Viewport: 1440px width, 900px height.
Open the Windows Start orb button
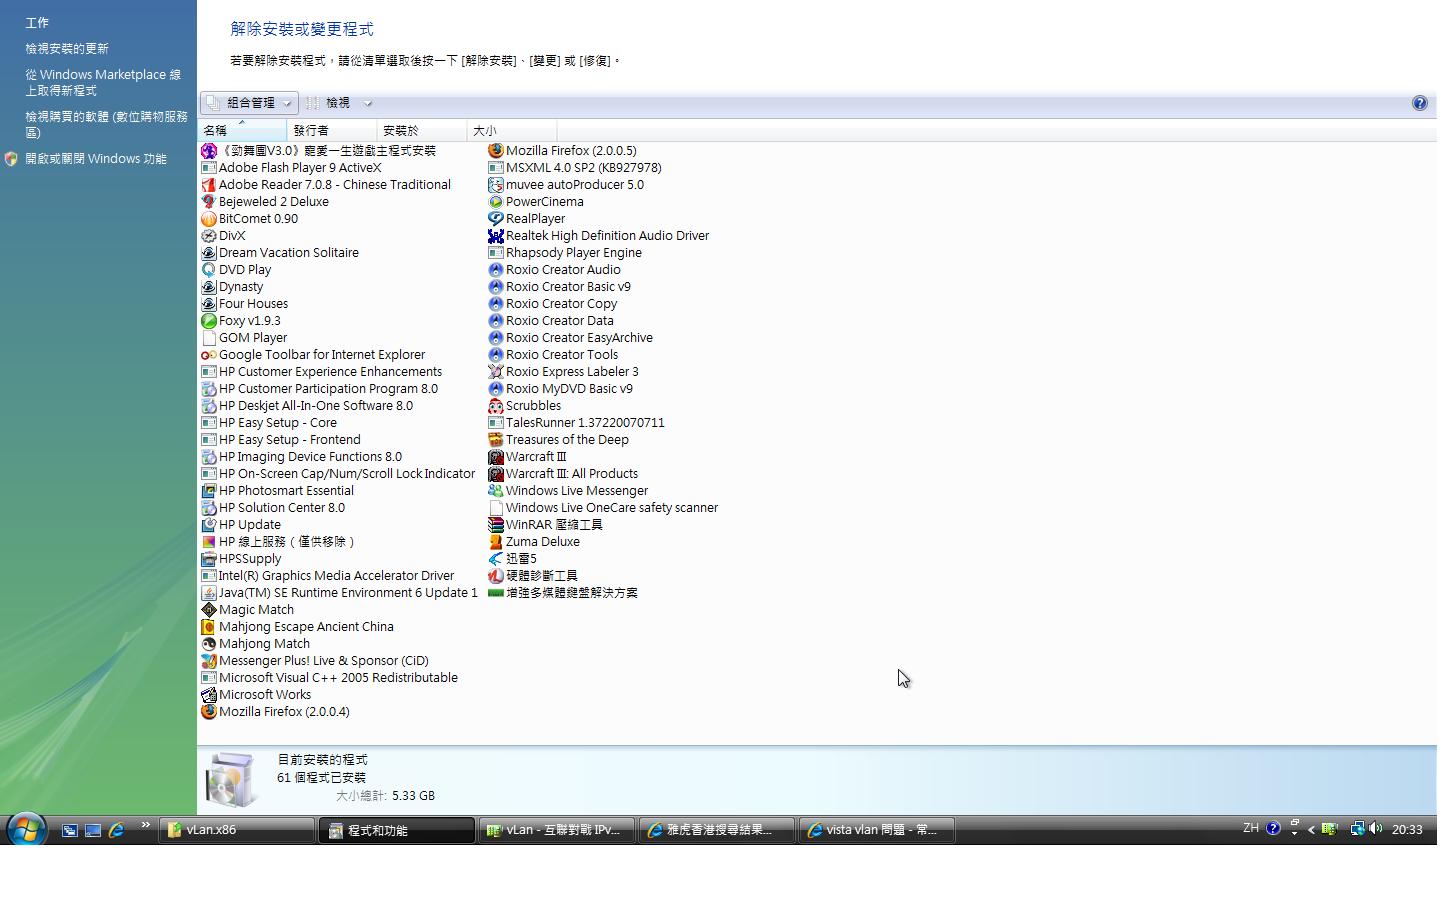click(x=26, y=829)
